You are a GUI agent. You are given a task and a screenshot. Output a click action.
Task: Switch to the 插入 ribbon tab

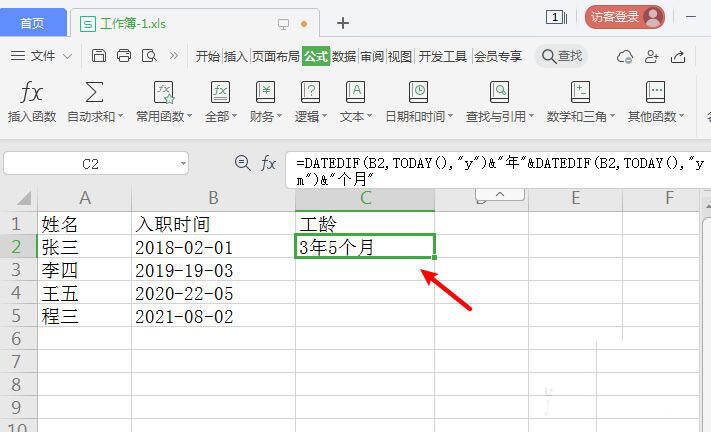[236, 57]
